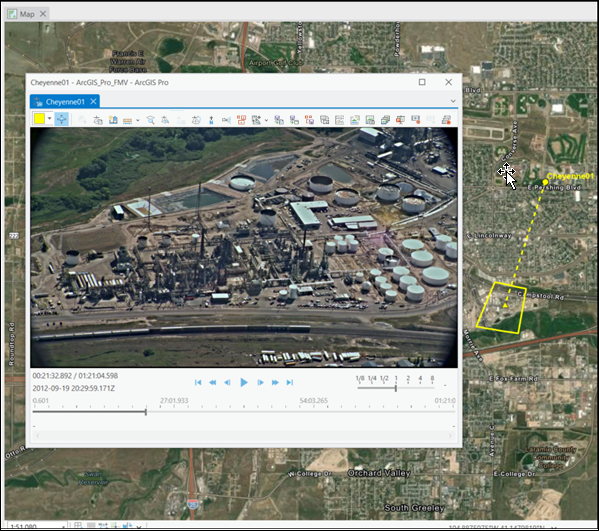Expand the measure tool dropdown arrow
Viewport: 599px width, 531px height.
point(138,120)
